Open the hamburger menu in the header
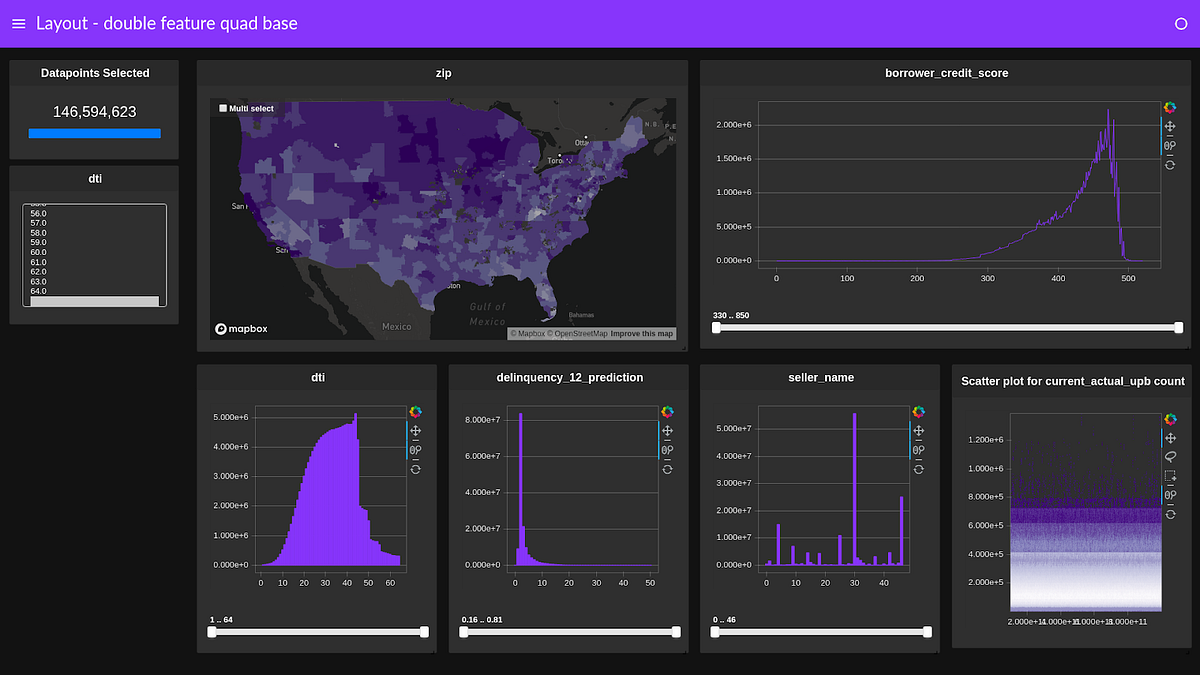 (x=18, y=23)
